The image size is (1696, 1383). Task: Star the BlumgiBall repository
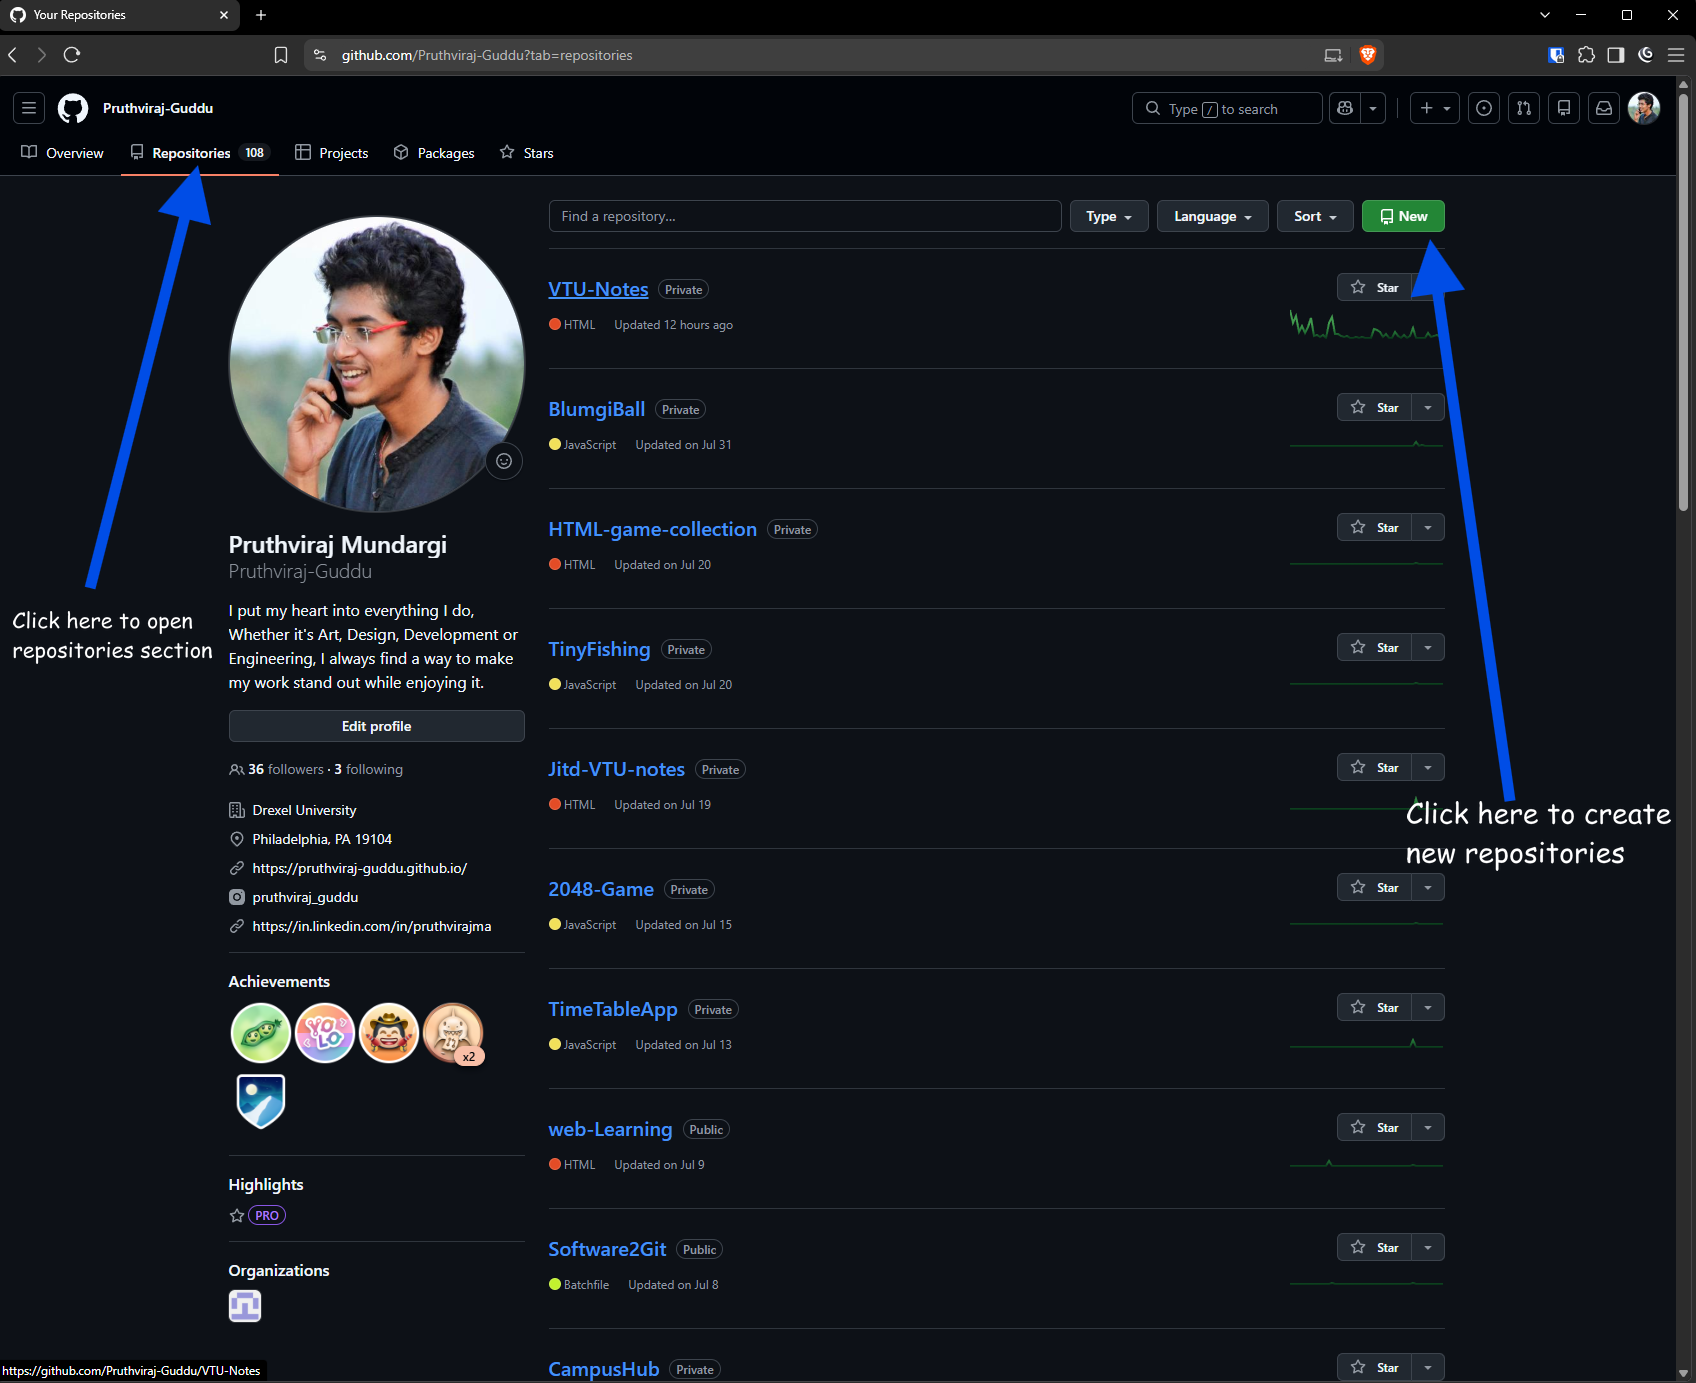(1374, 407)
